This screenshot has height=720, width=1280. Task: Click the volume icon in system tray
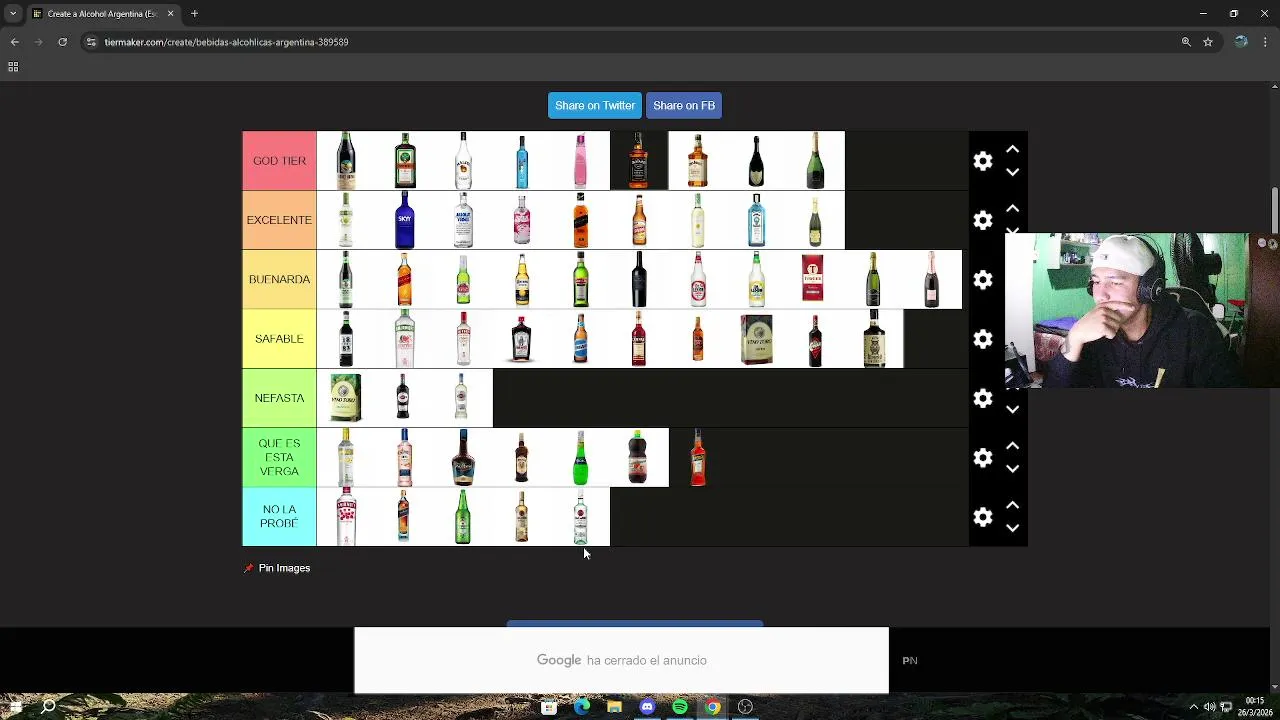(1209, 707)
